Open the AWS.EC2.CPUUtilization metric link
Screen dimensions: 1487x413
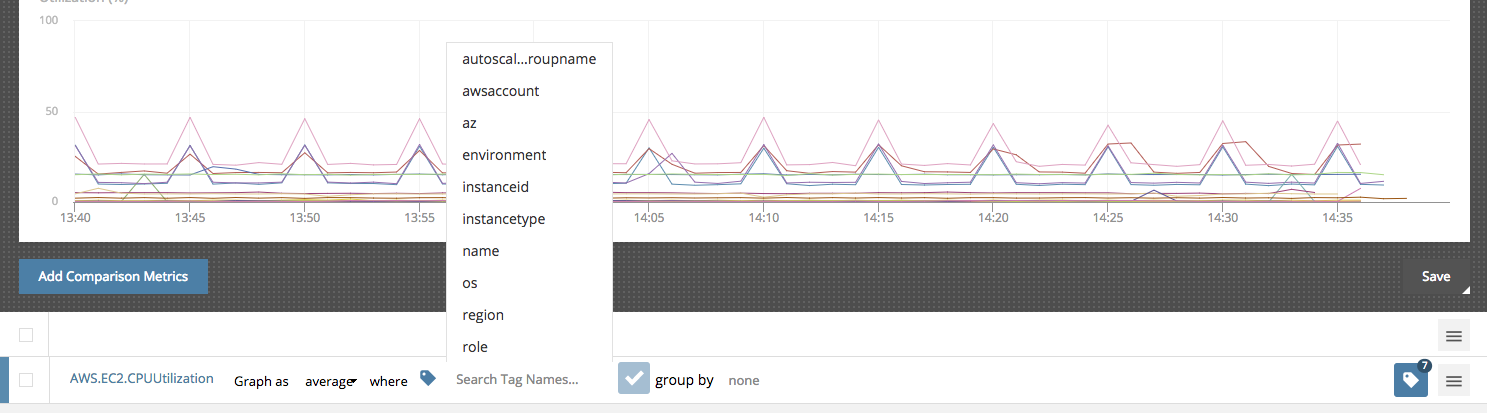(x=142, y=379)
